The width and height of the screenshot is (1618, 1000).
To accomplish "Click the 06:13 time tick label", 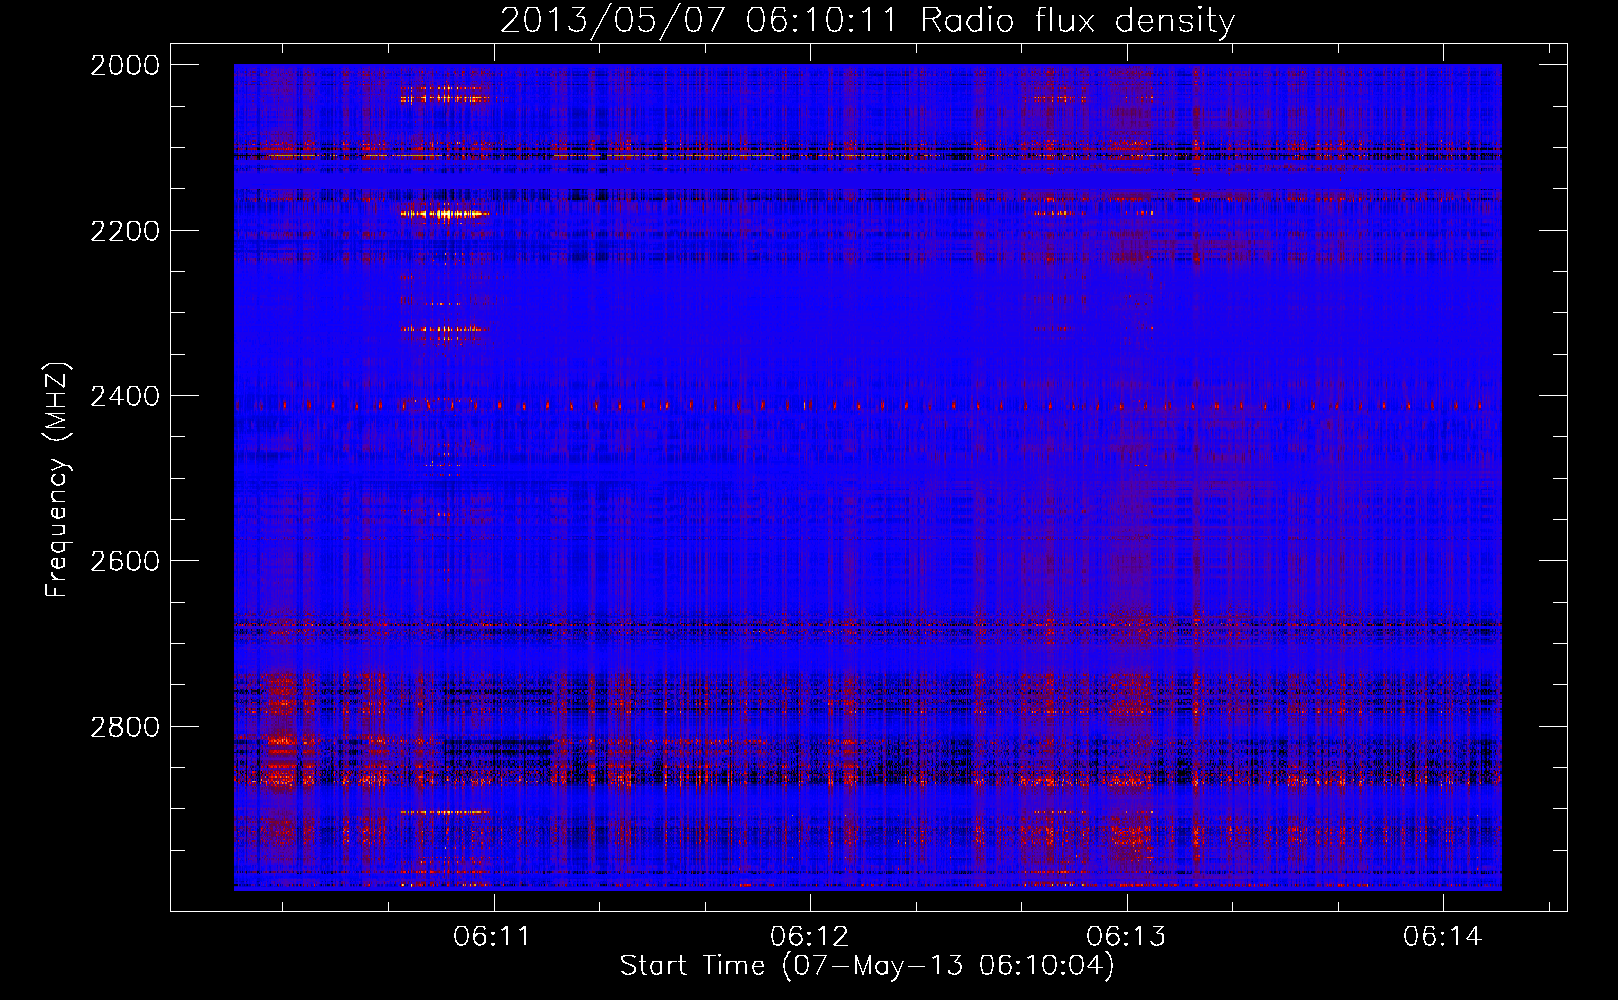I will [x=1126, y=937].
